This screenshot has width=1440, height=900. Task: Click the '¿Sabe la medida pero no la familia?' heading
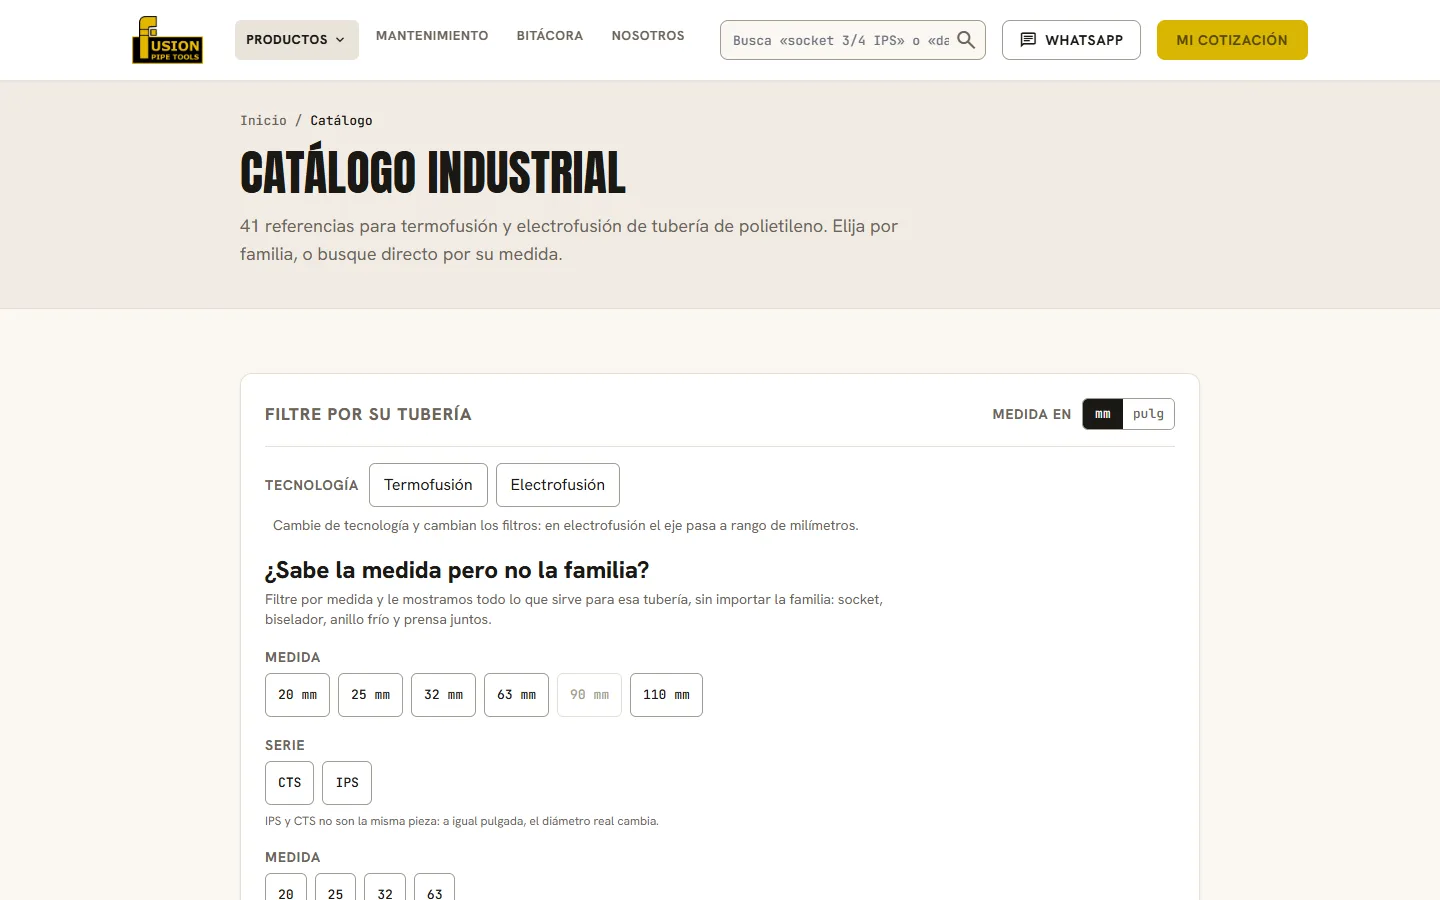point(457,570)
